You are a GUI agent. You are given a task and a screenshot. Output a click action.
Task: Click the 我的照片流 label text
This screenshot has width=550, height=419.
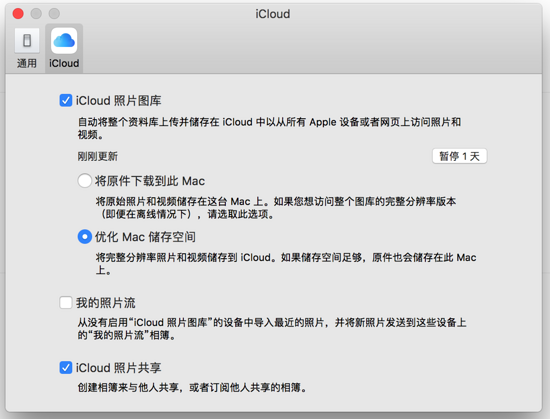click(x=106, y=303)
